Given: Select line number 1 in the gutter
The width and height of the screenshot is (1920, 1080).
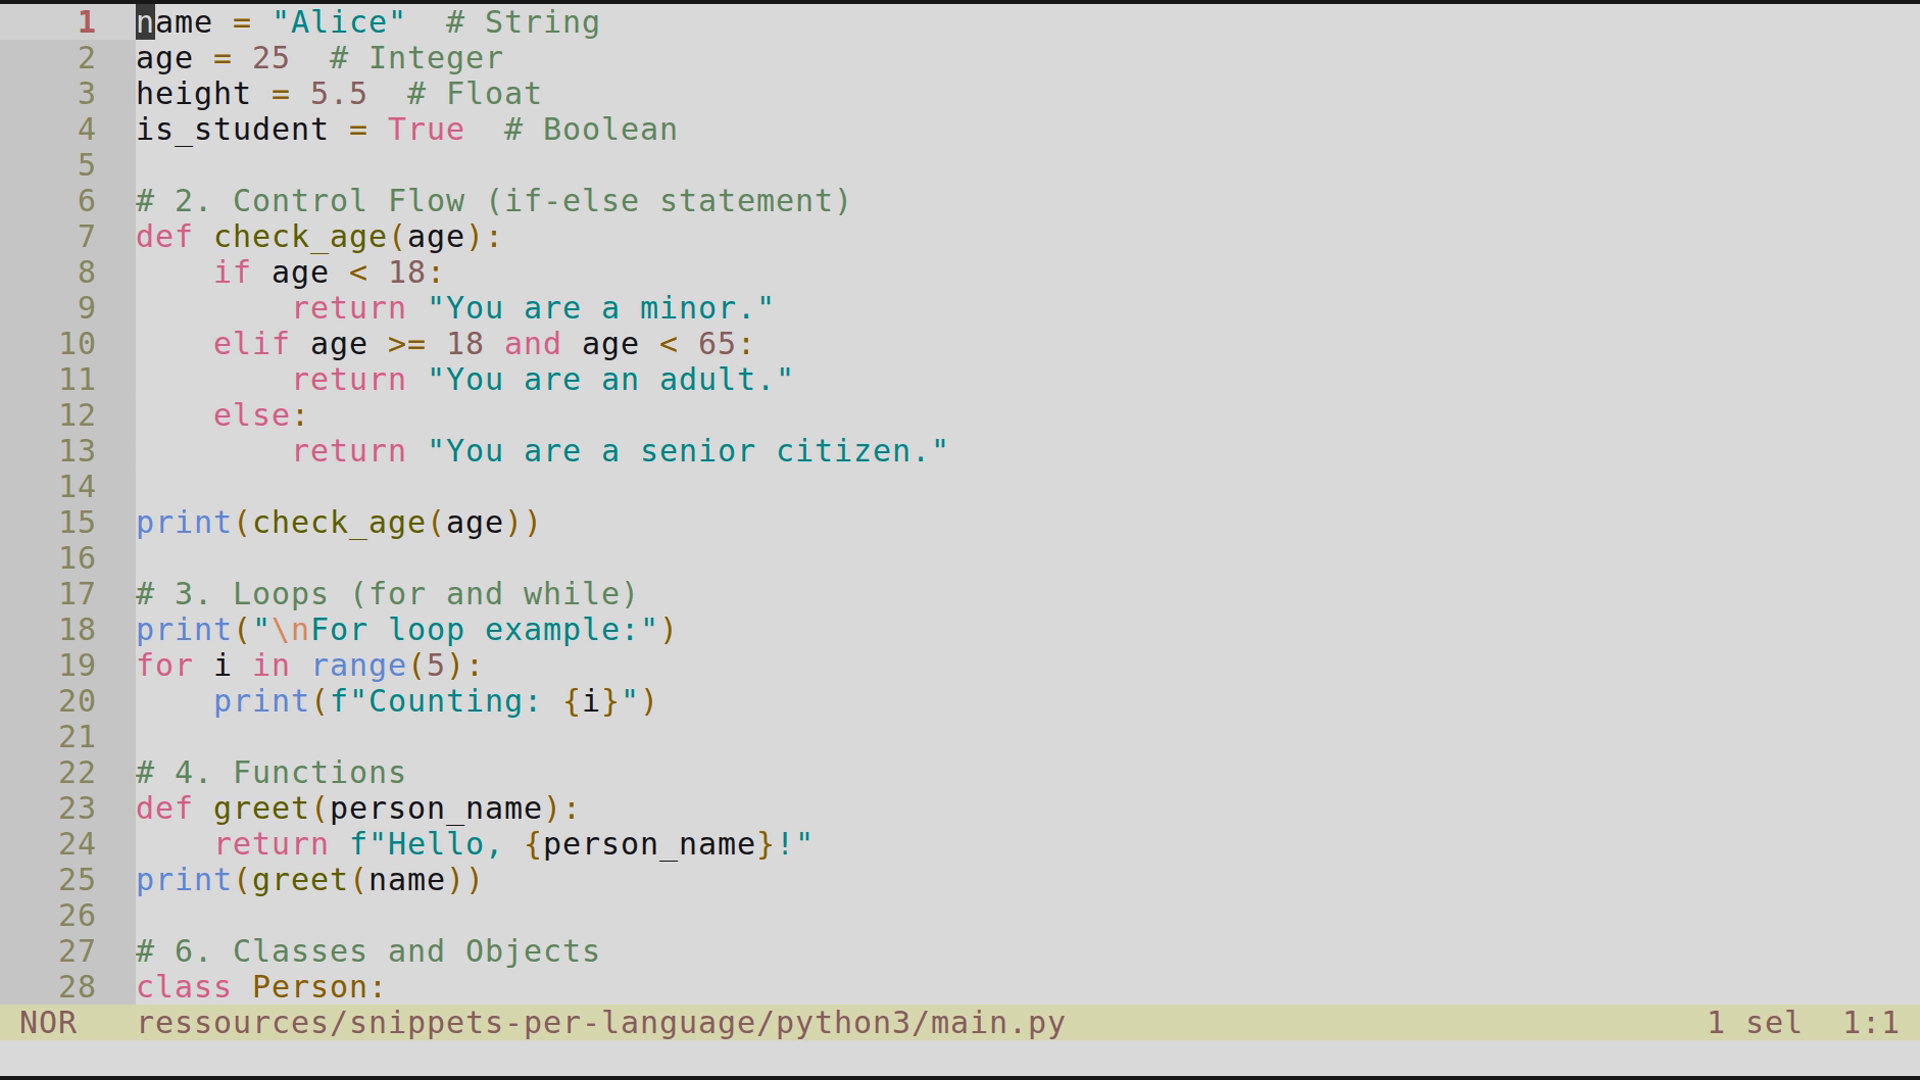Looking at the screenshot, I should pyautogui.click(x=85, y=21).
